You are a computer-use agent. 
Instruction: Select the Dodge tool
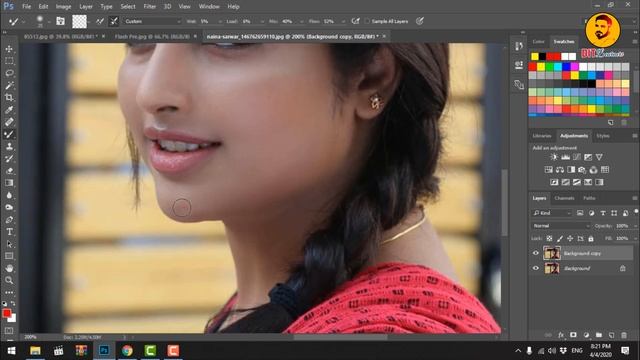[9, 207]
